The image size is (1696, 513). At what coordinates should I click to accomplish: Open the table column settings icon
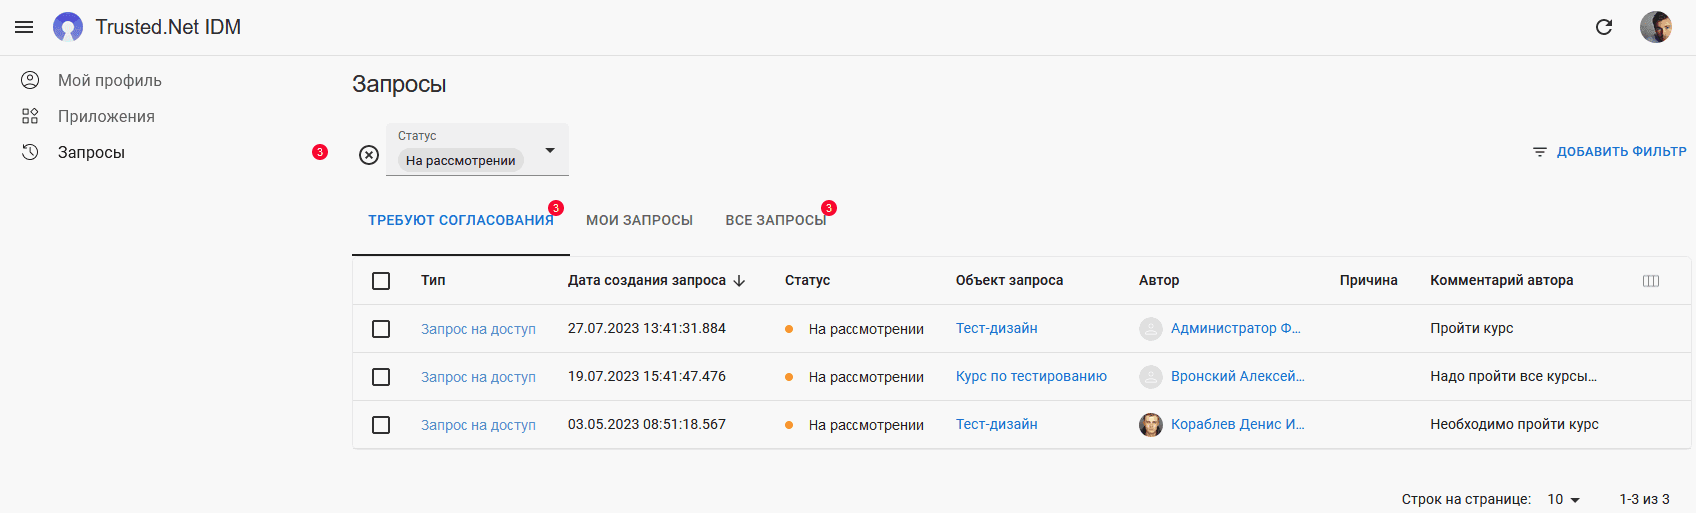click(x=1651, y=281)
